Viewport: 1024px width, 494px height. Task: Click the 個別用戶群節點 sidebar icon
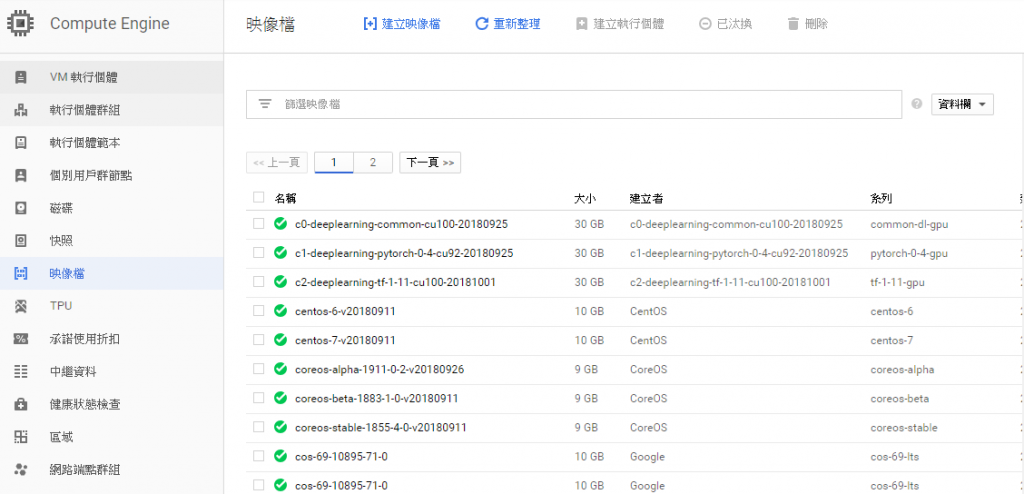coord(21,175)
